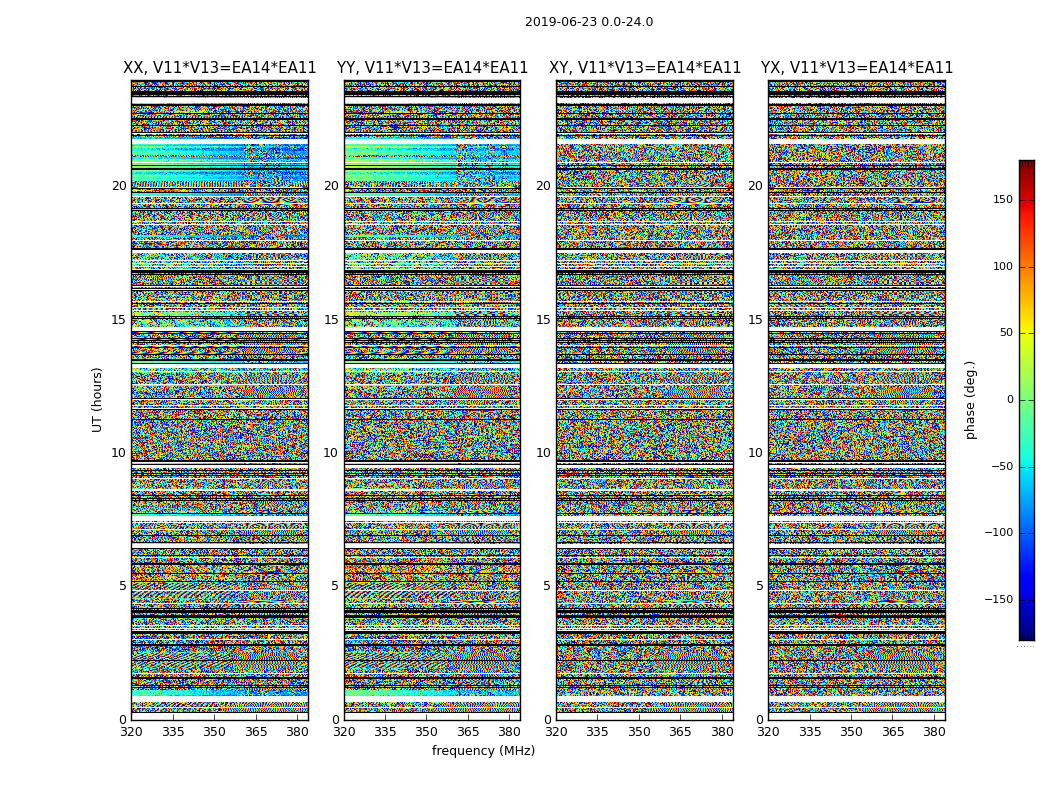The width and height of the screenshot is (1050, 800).
Task: Click inside the XY phase waterfall panel
Action: [645, 400]
